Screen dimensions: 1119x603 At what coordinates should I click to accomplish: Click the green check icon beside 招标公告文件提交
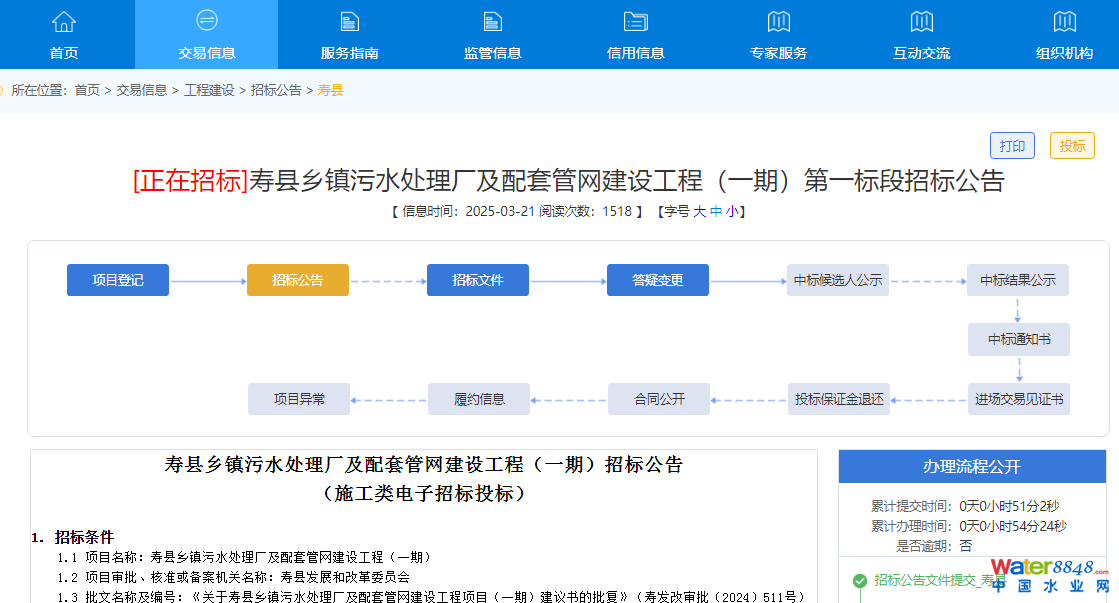point(858,580)
